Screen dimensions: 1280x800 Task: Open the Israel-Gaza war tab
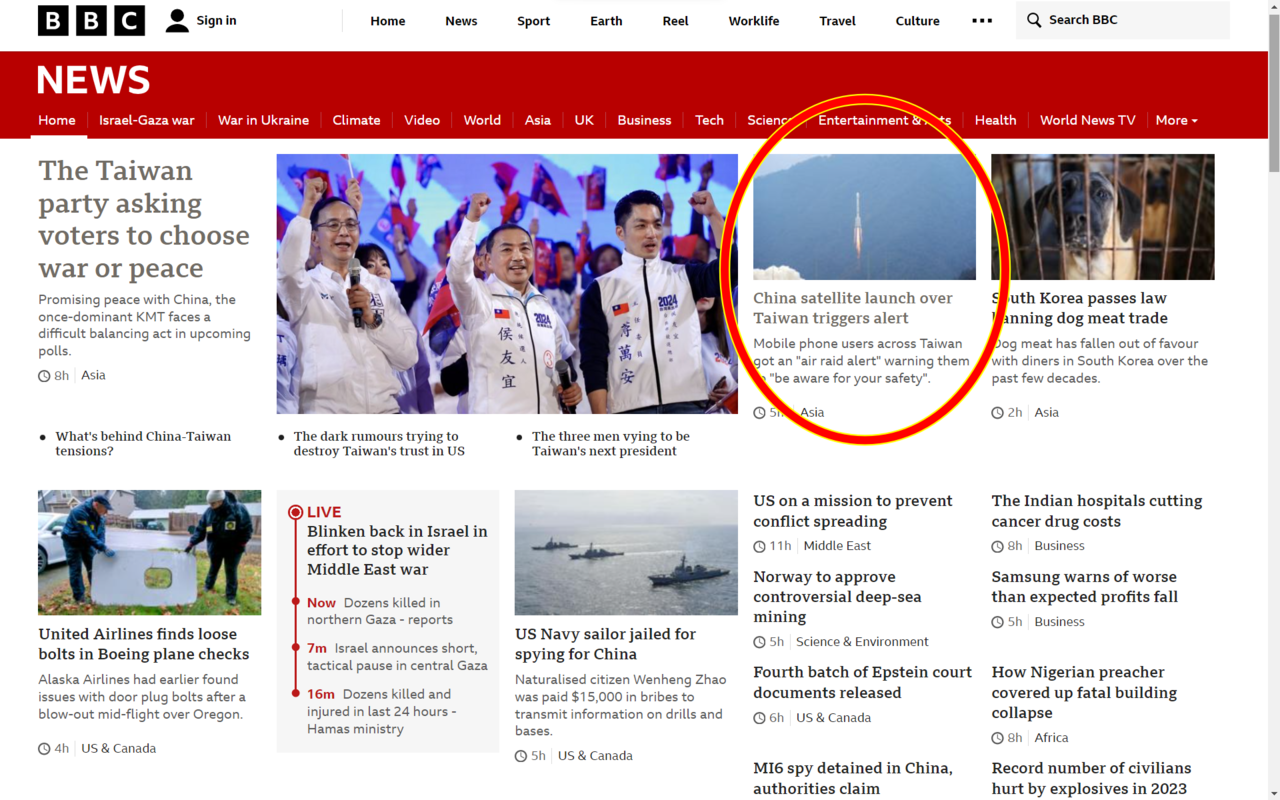pos(146,120)
